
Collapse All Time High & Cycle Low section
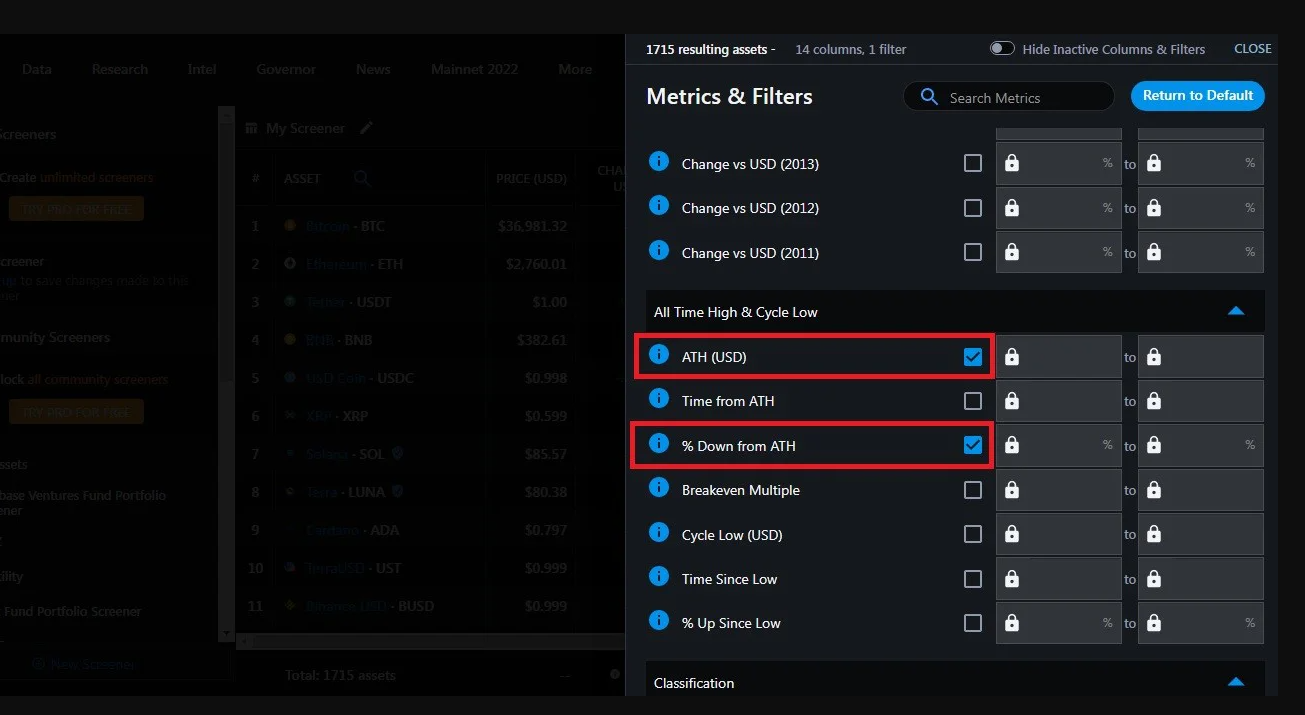pos(1236,311)
